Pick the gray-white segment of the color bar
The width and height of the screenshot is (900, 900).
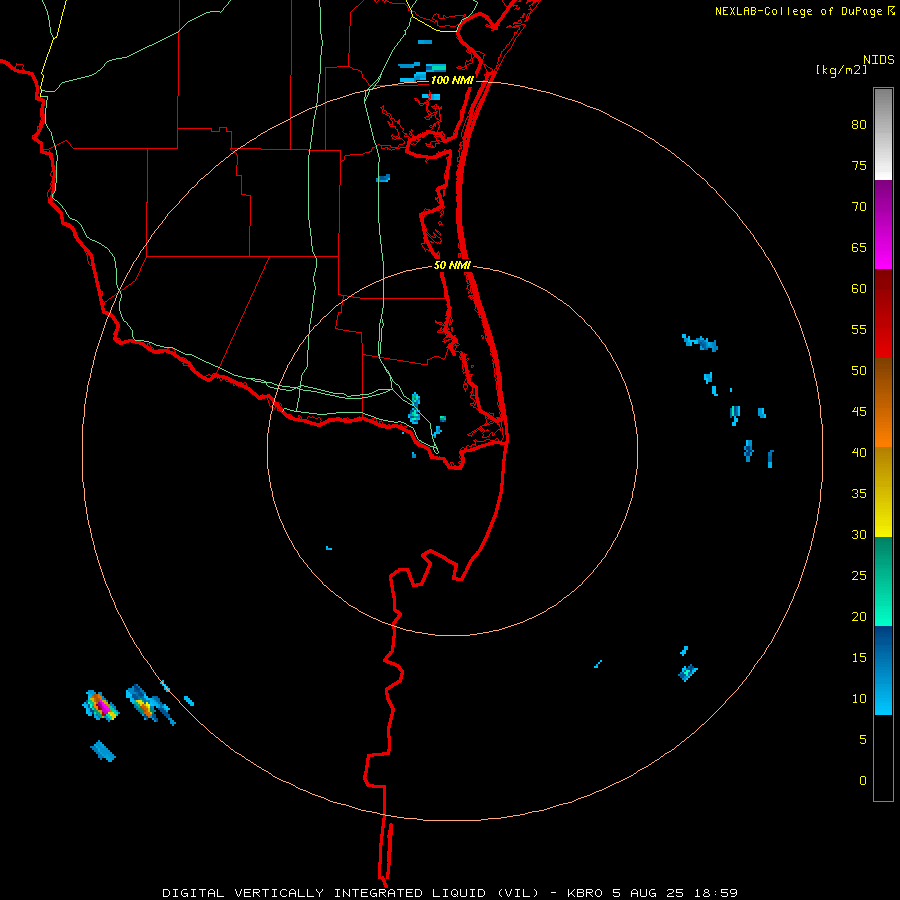point(883,134)
